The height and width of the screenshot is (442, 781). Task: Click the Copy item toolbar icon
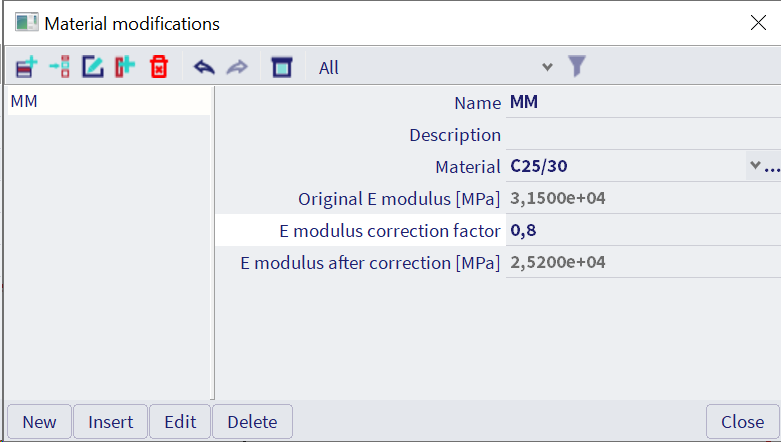click(x=124, y=67)
